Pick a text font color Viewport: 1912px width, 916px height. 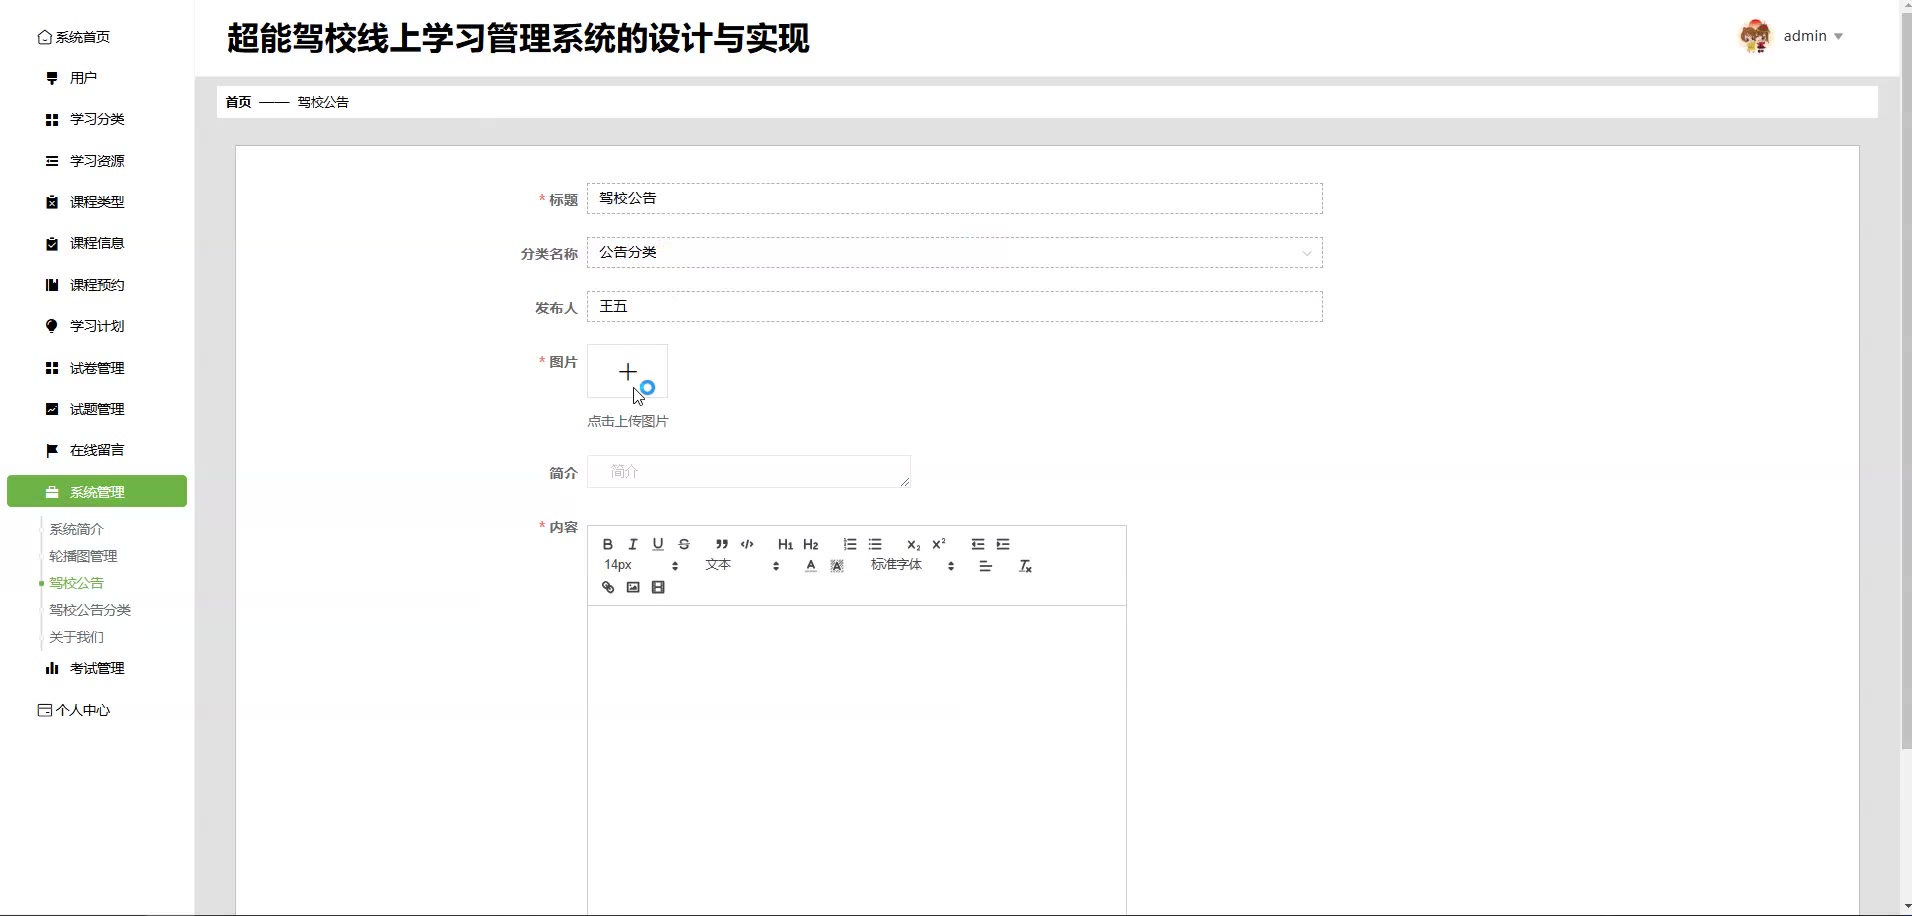[811, 566]
